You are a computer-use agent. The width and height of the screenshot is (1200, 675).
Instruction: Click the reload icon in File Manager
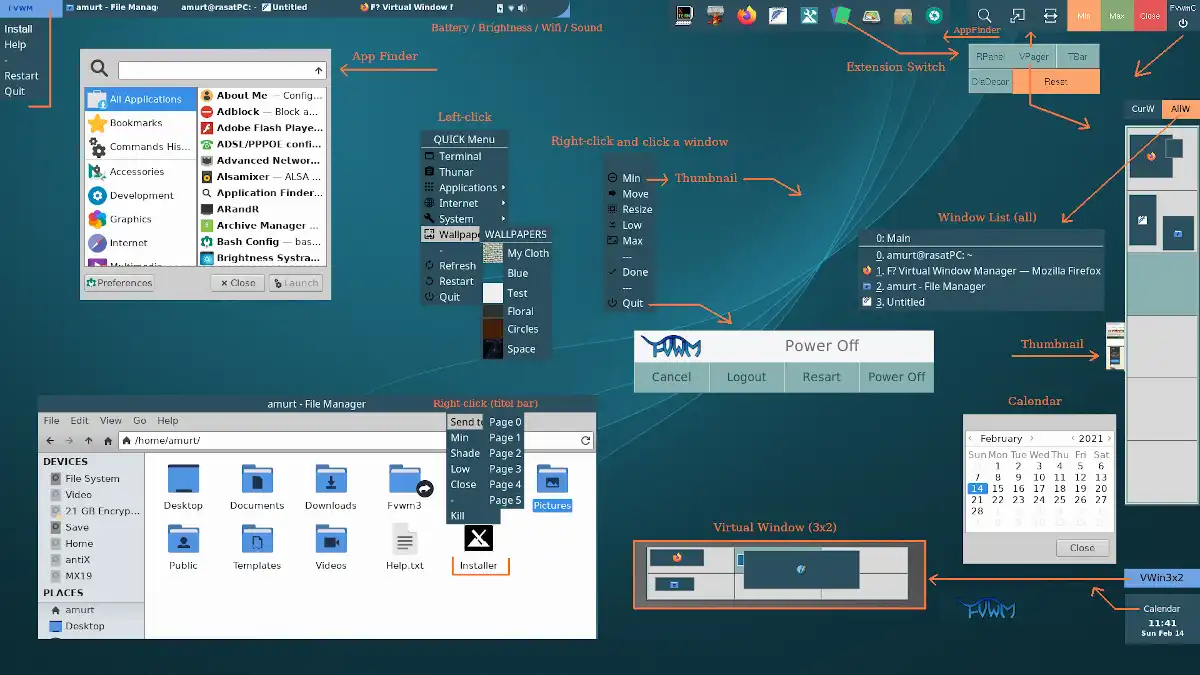[586, 441]
